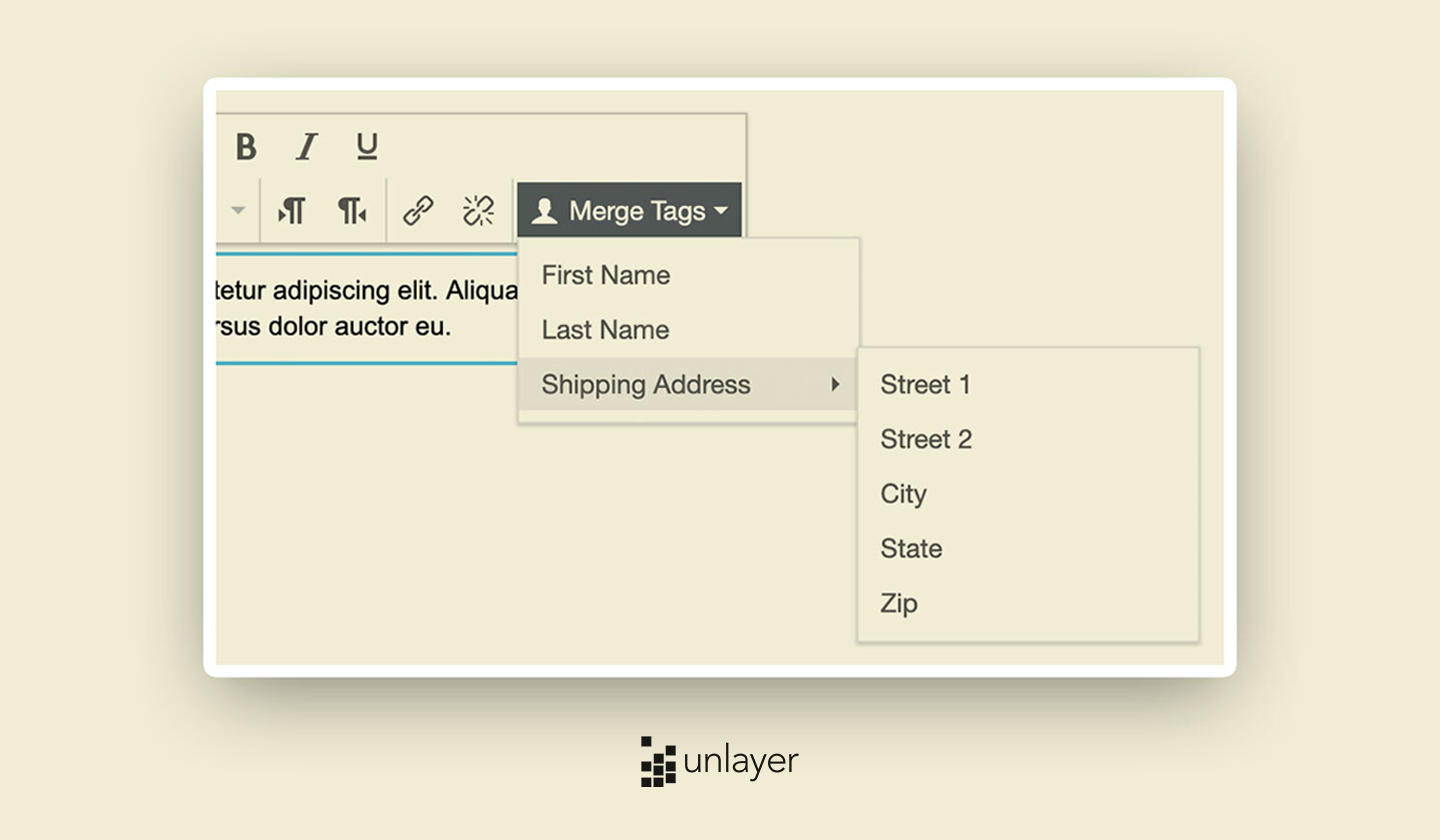
Task: Choose Street 2 from shipping submenu
Action: [926, 439]
